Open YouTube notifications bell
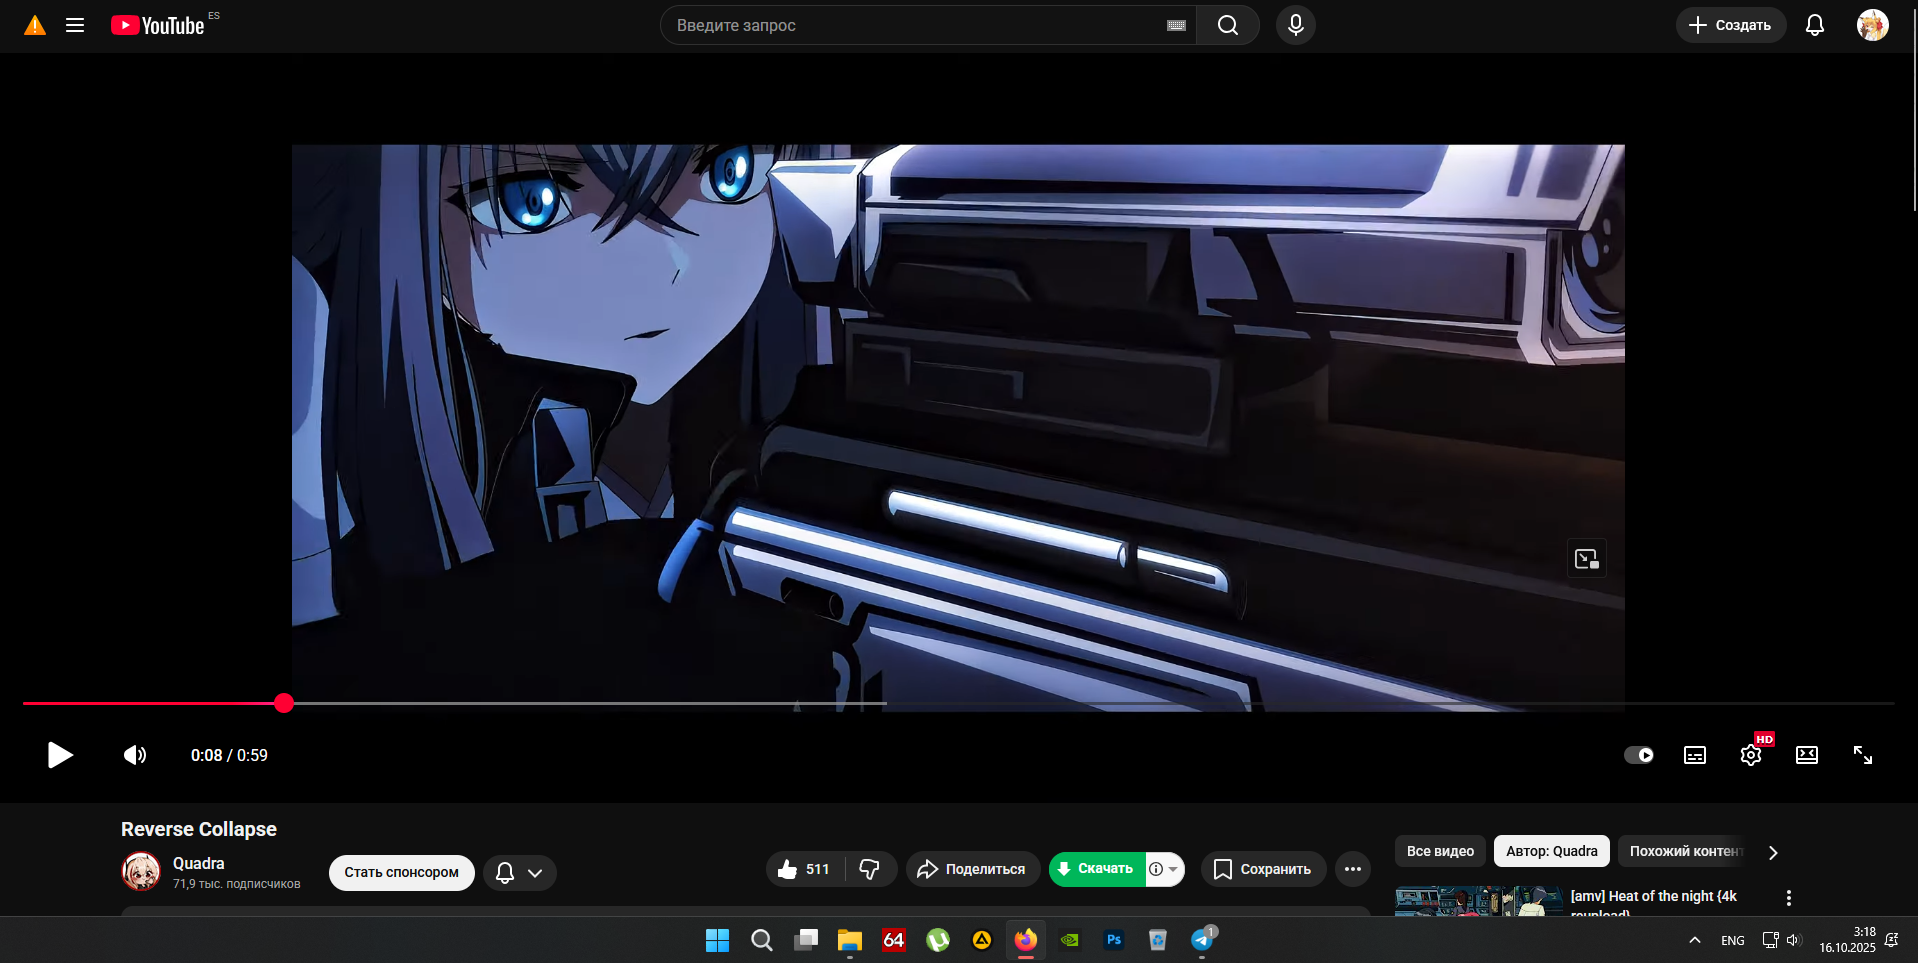 (1815, 25)
